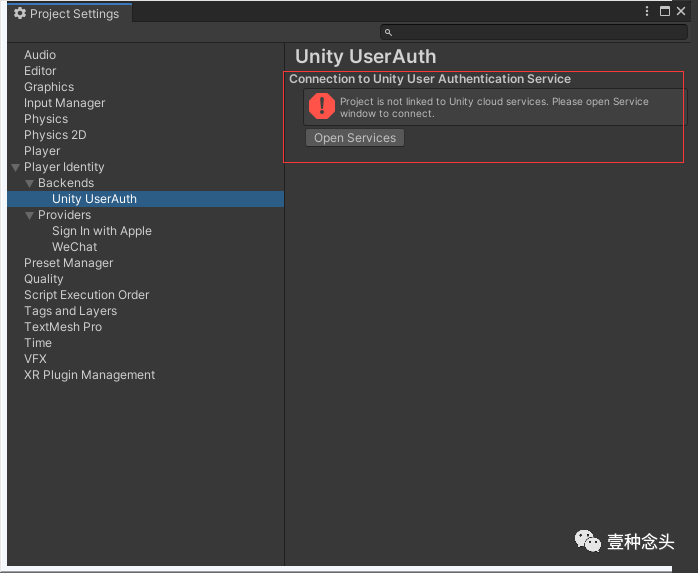698x573 pixels.
Task: Click the magnifier search icon
Action: pos(388,33)
